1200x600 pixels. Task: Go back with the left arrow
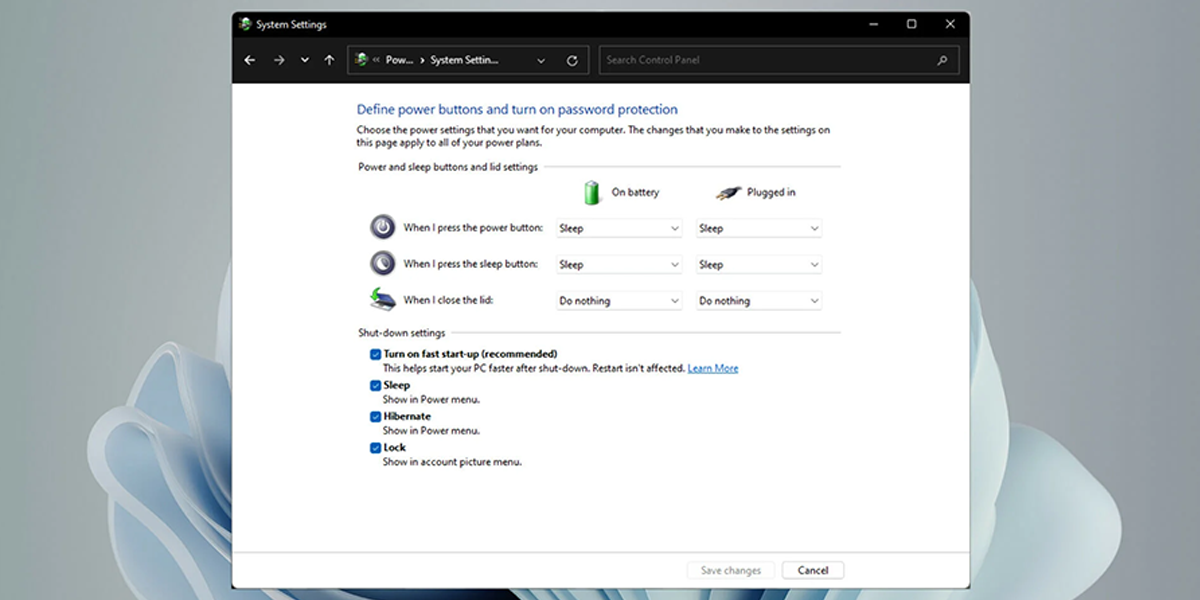click(250, 60)
